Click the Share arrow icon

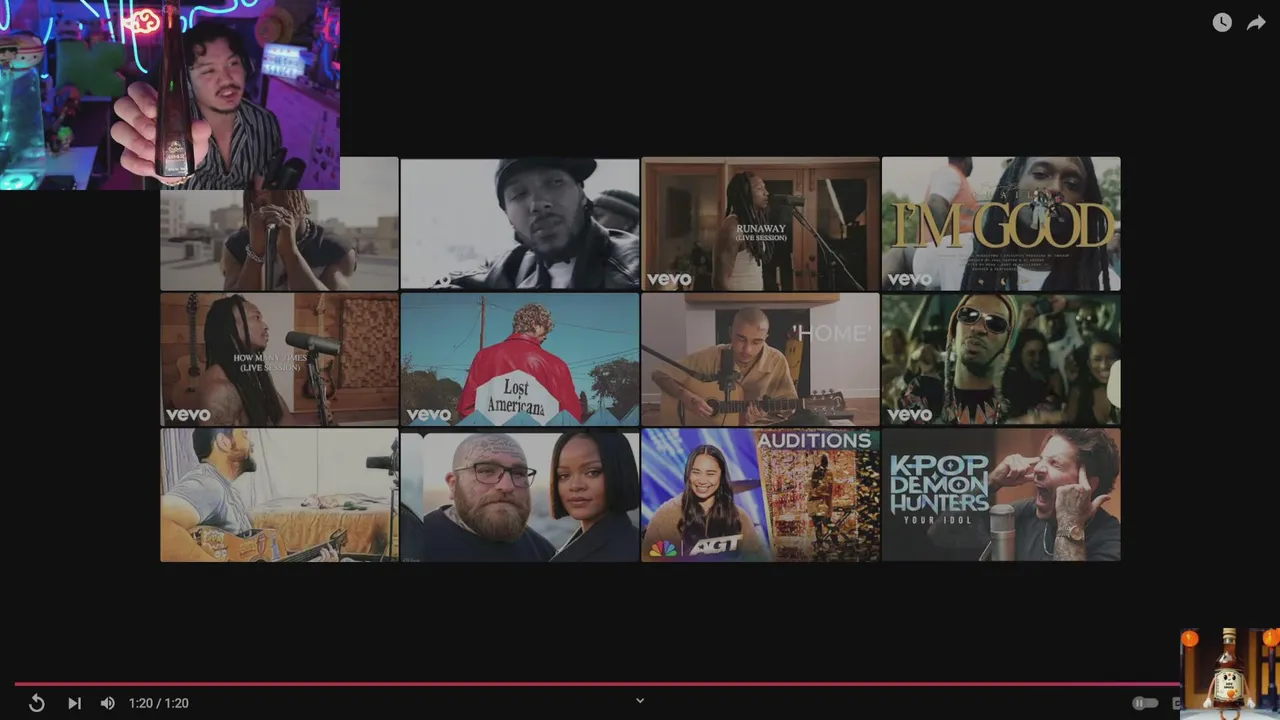click(x=1256, y=22)
